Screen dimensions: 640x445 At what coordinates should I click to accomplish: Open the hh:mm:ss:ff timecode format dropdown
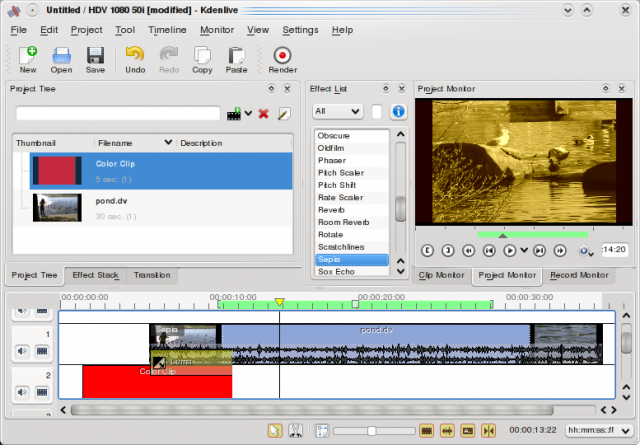pyautogui.click(x=597, y=430)
